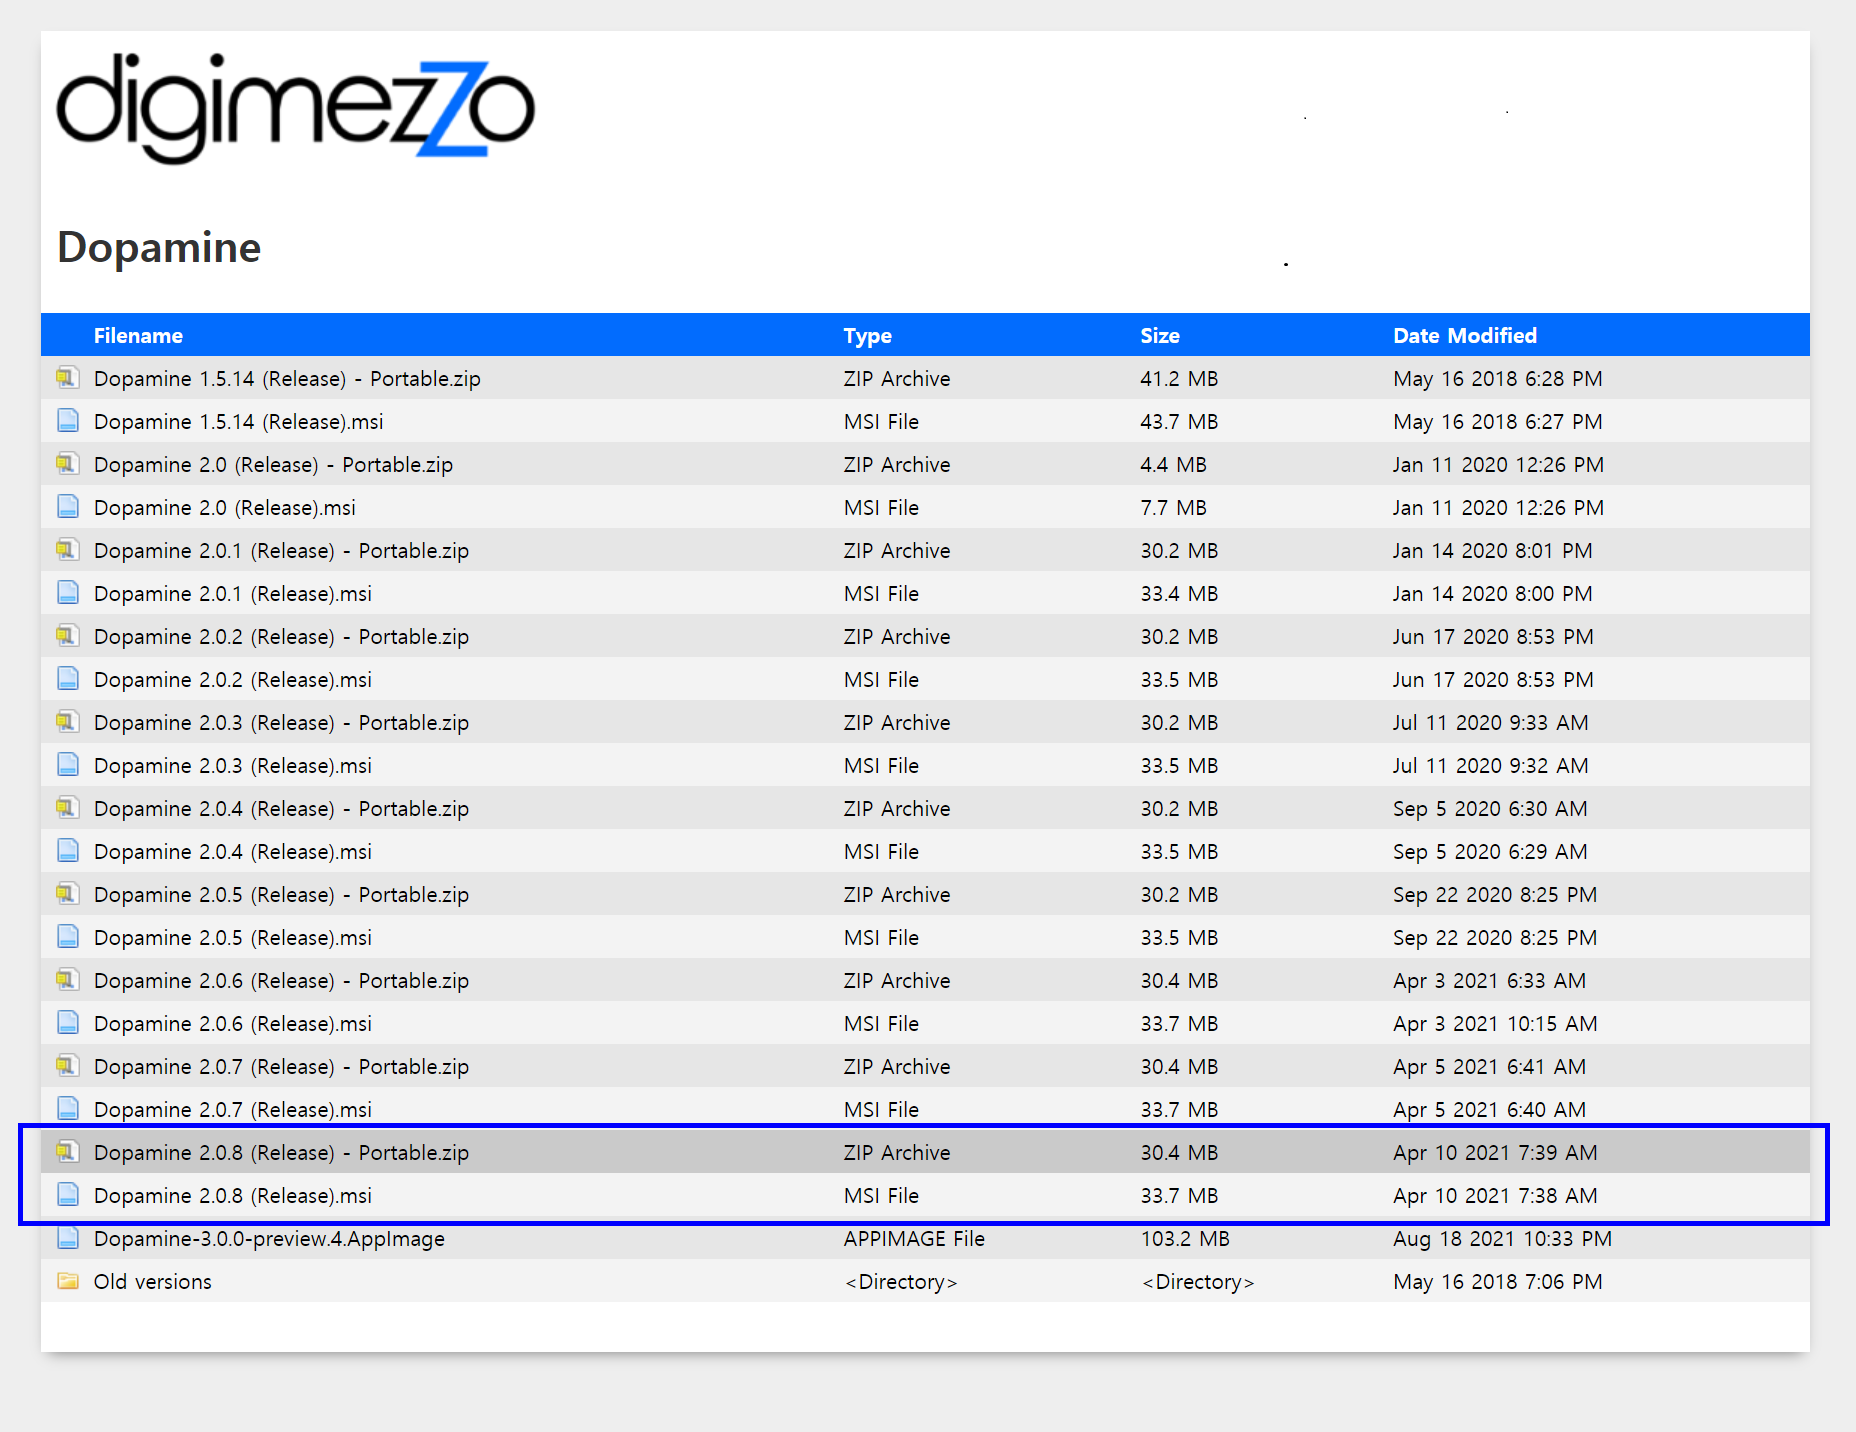Click zip icon for Dopamine 2.0.6 Portable
The height and width of the screenshot is (1432, 1856).
(x=67, y=980)
